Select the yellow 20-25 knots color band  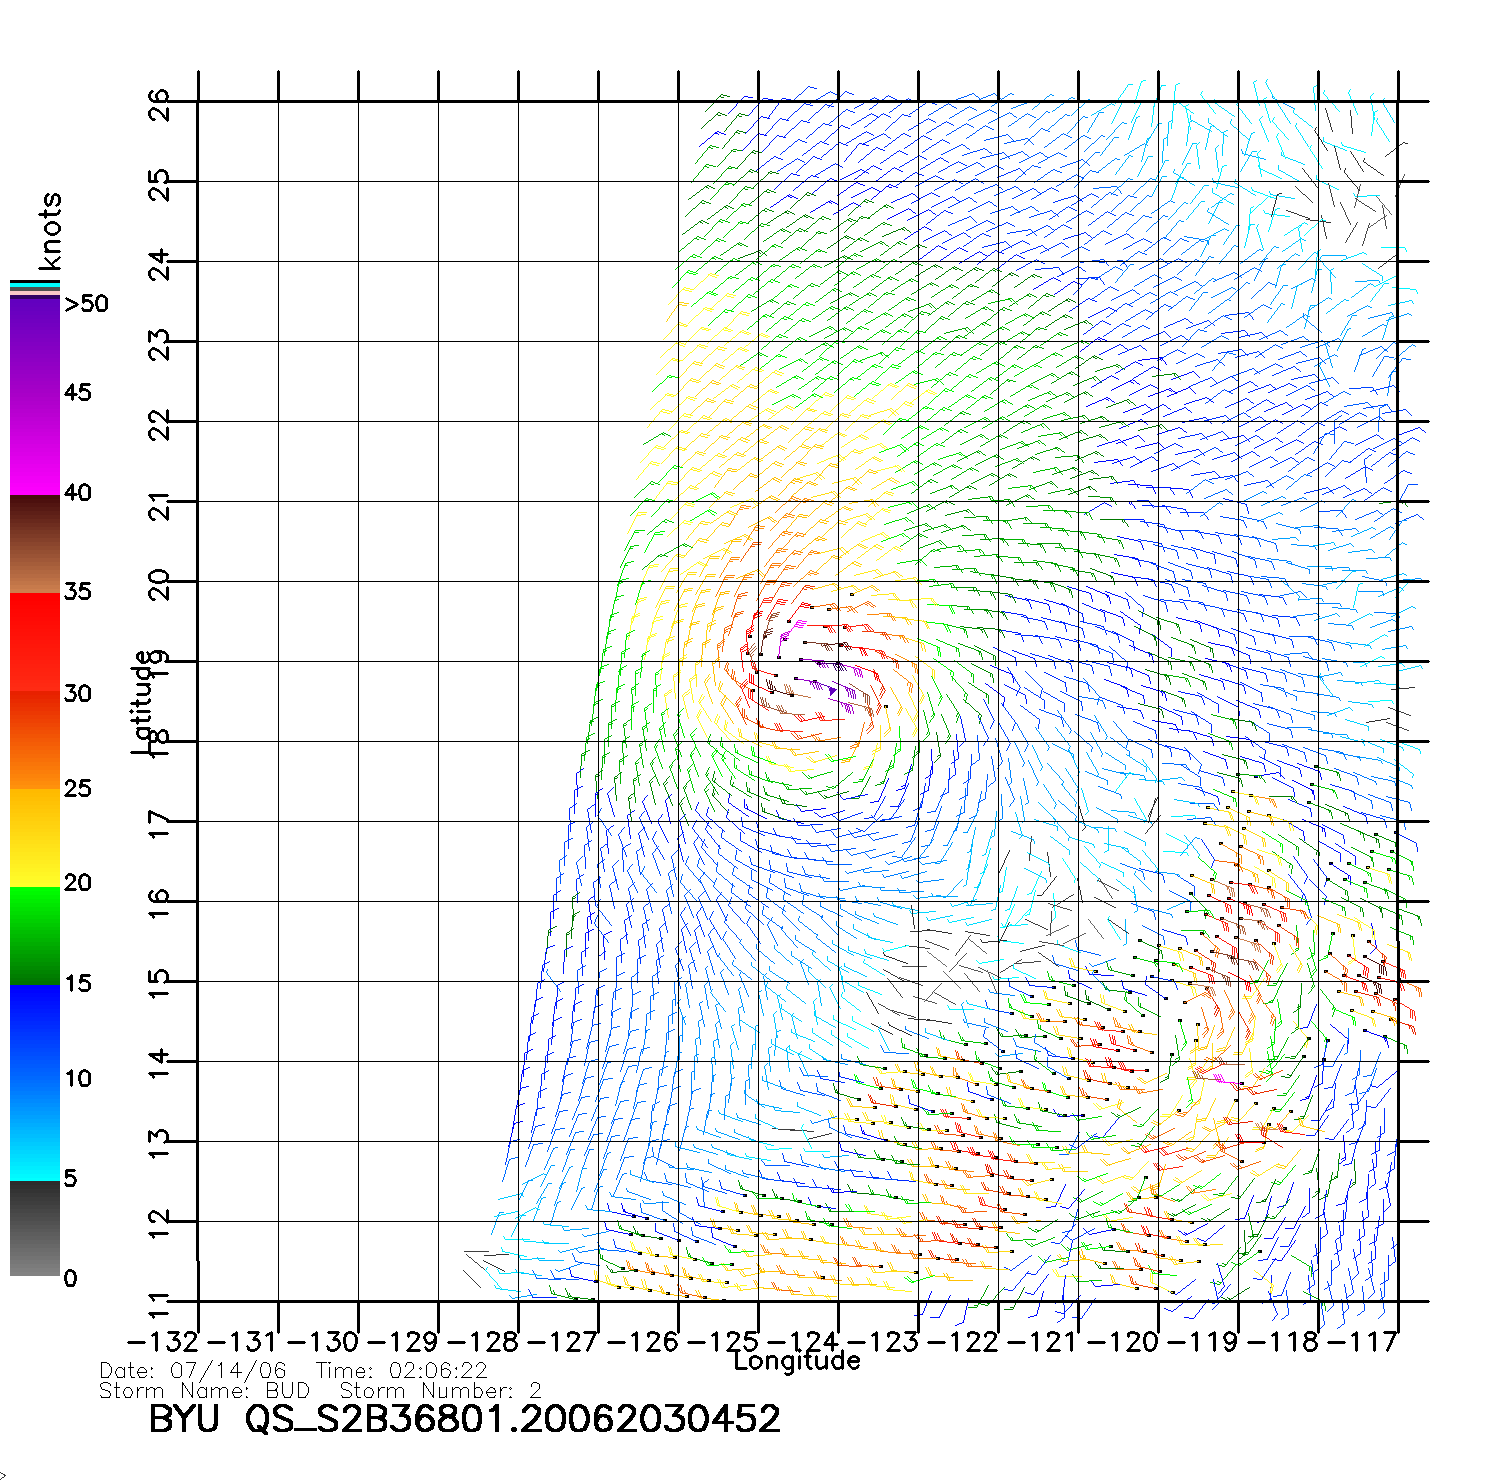pyautogui.click(x=35, y=838)
